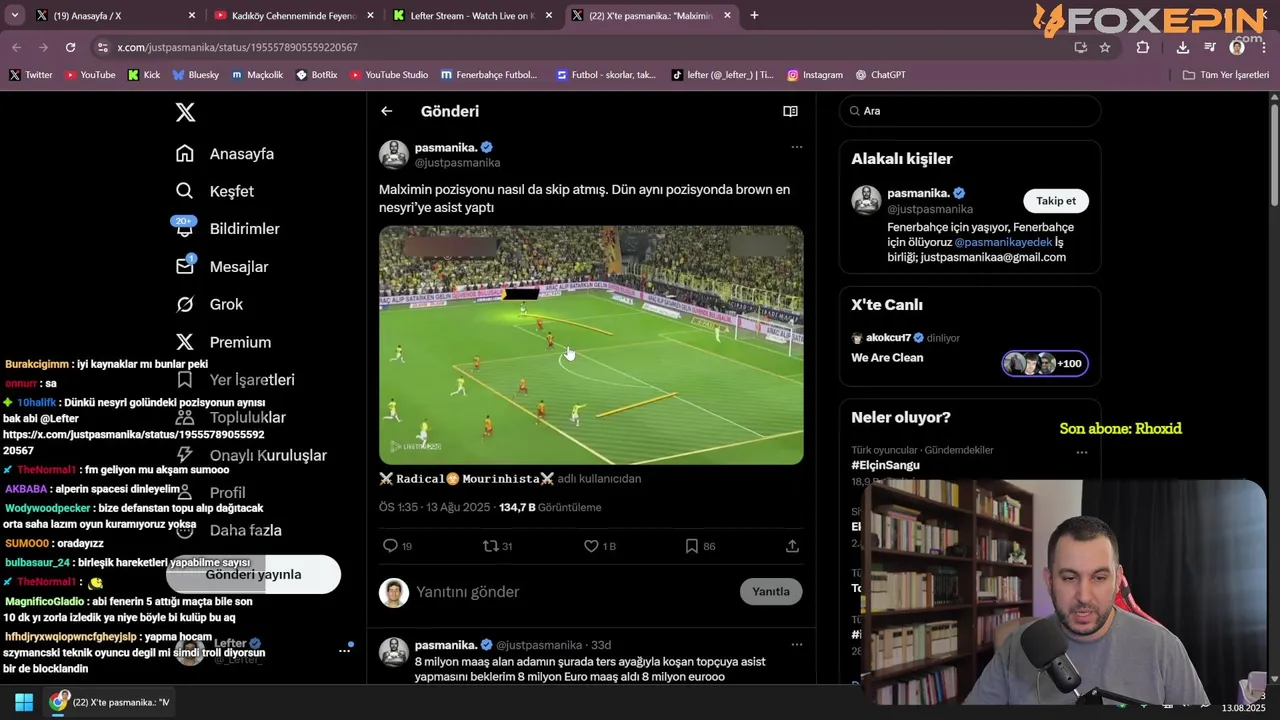Open Bildirimler notifications

(x=227, y=228)
